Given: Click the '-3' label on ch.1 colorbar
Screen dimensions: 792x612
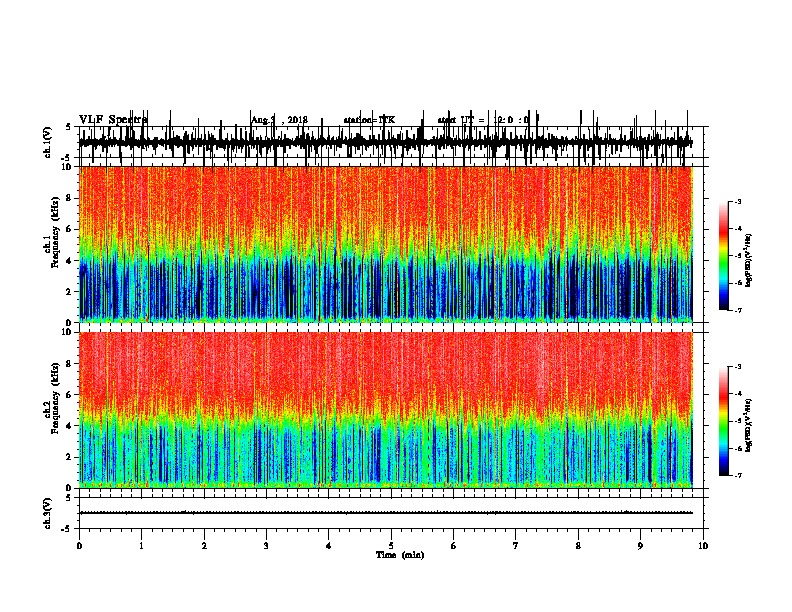Looking at the screenshot, I should tap(737, 202).
